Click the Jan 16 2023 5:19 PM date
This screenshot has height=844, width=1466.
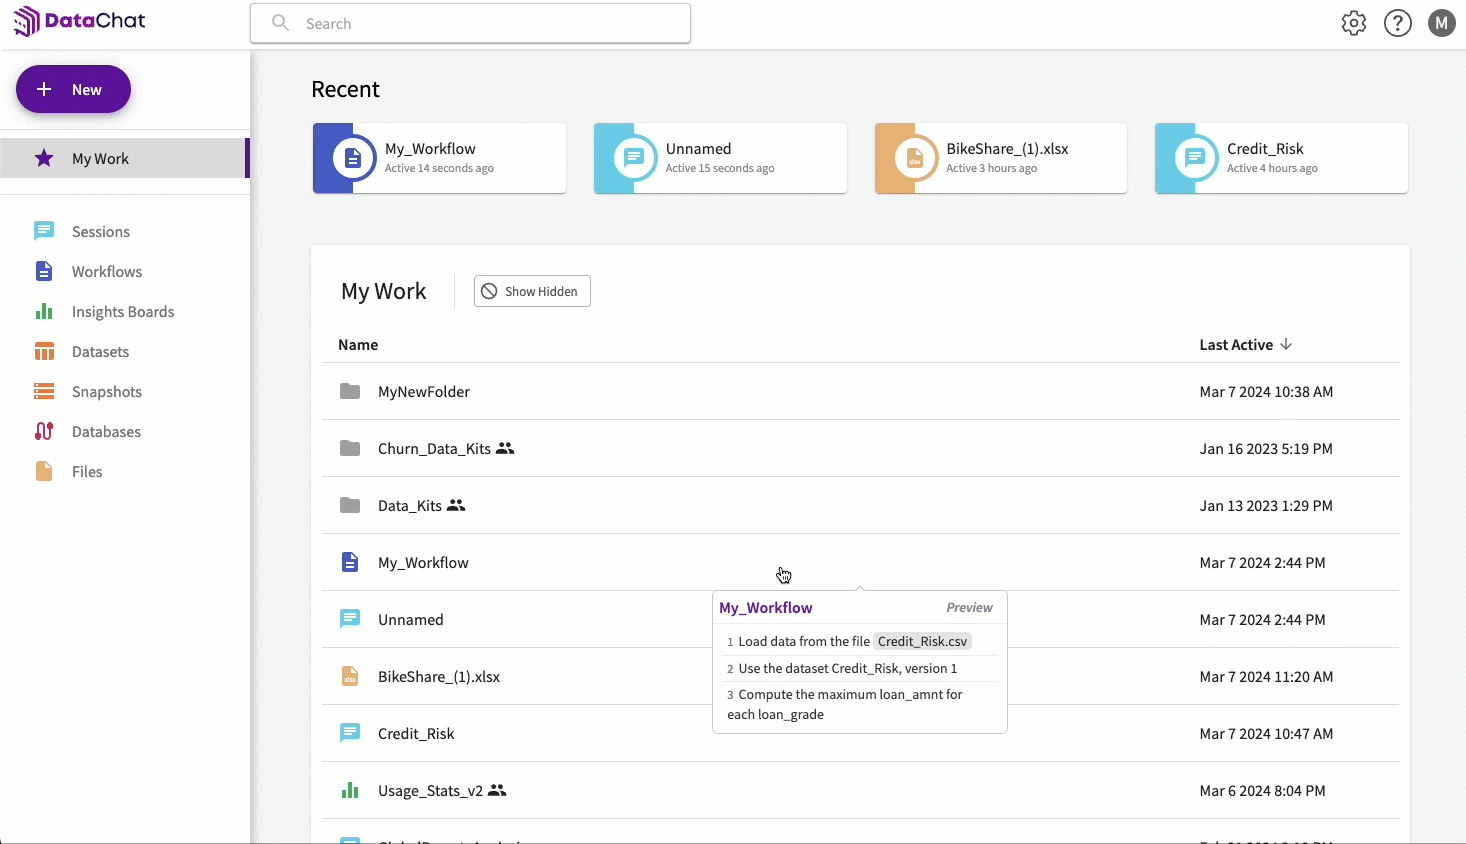tap(1266, 448)
